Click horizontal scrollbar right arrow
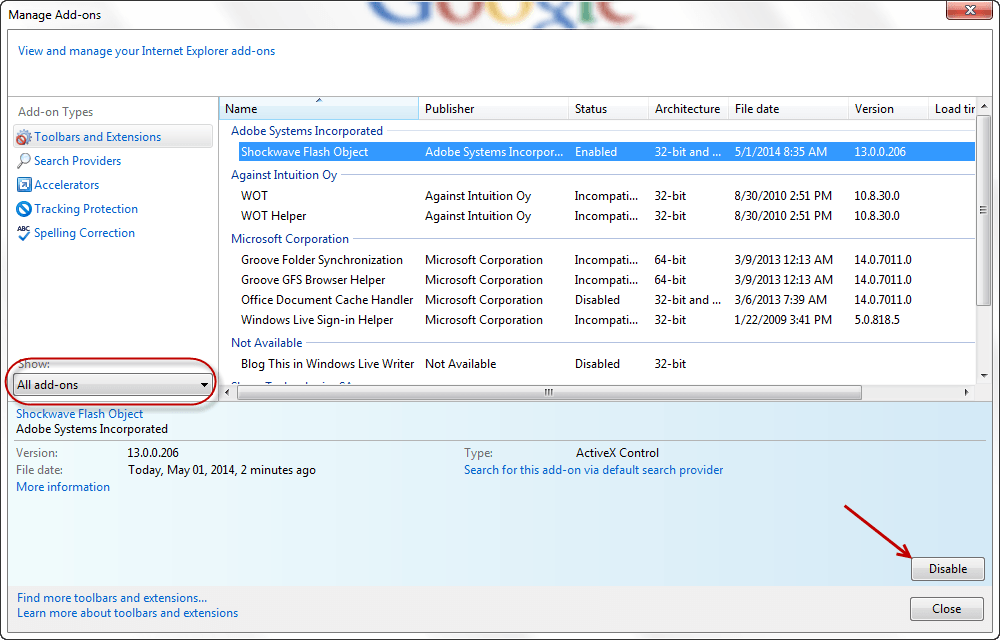This screenshot has height=640, width=1000. click(967, 393)
